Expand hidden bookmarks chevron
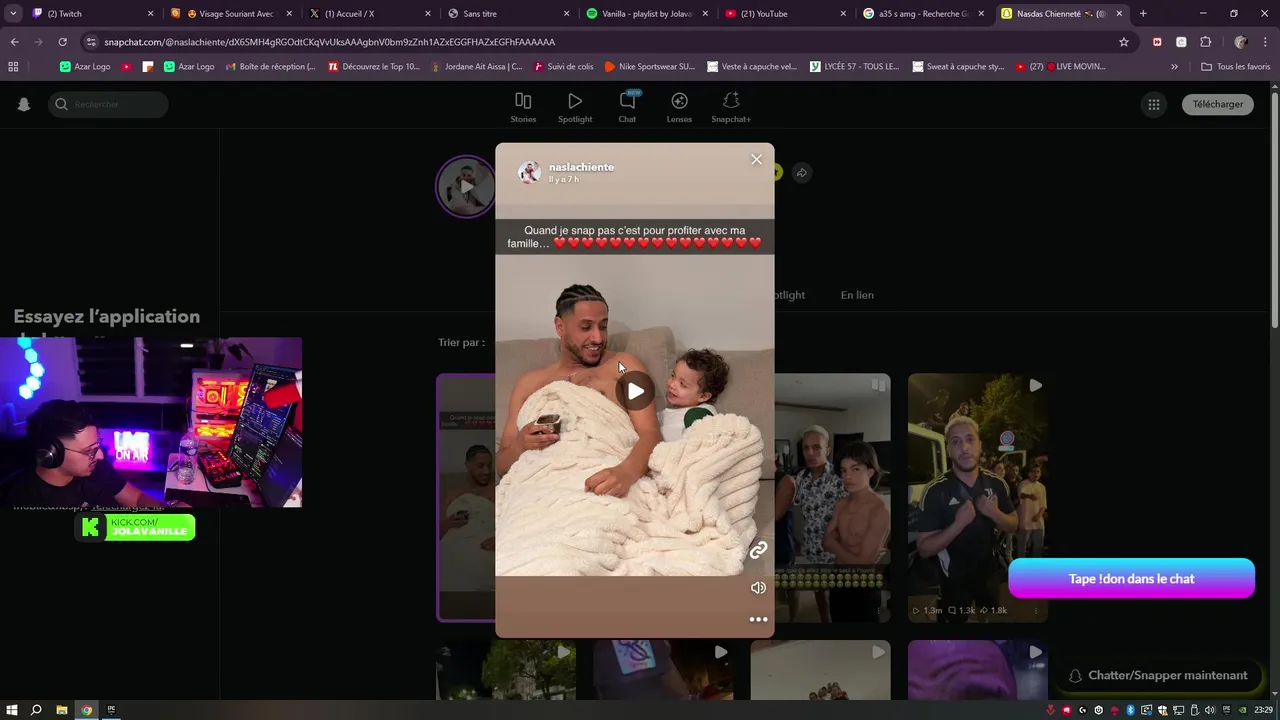Viewport: 1280px width, 720px height. coord(1174,66)
